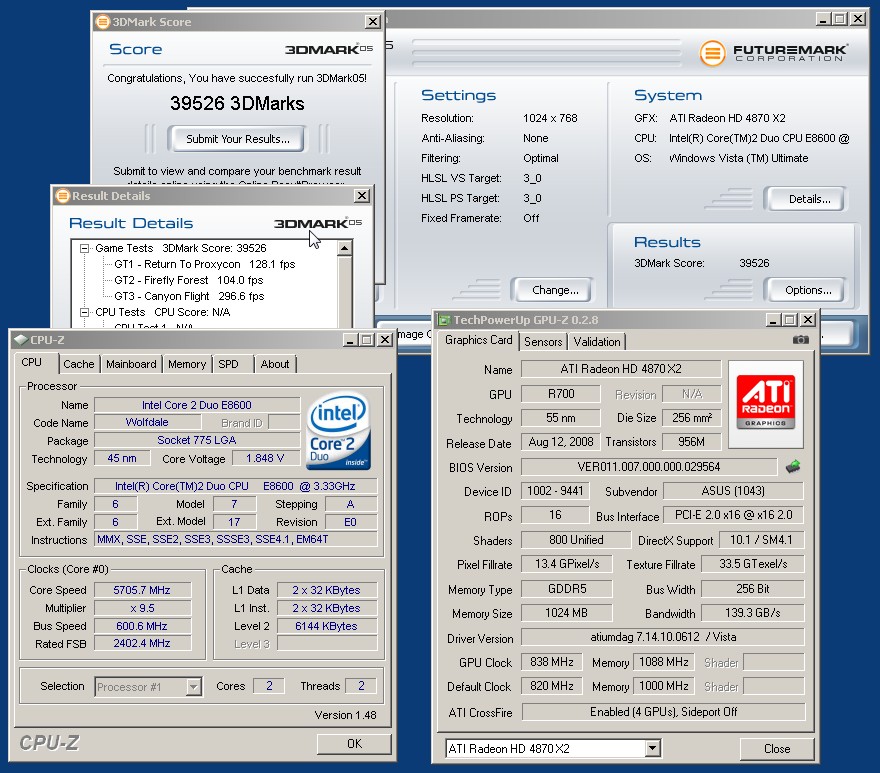Image resolution: width=880 pixels, height=773 pixels.
Task: Click the Multiplier value x 9.5
Action: pyautogui.click(x=142, y=608)
